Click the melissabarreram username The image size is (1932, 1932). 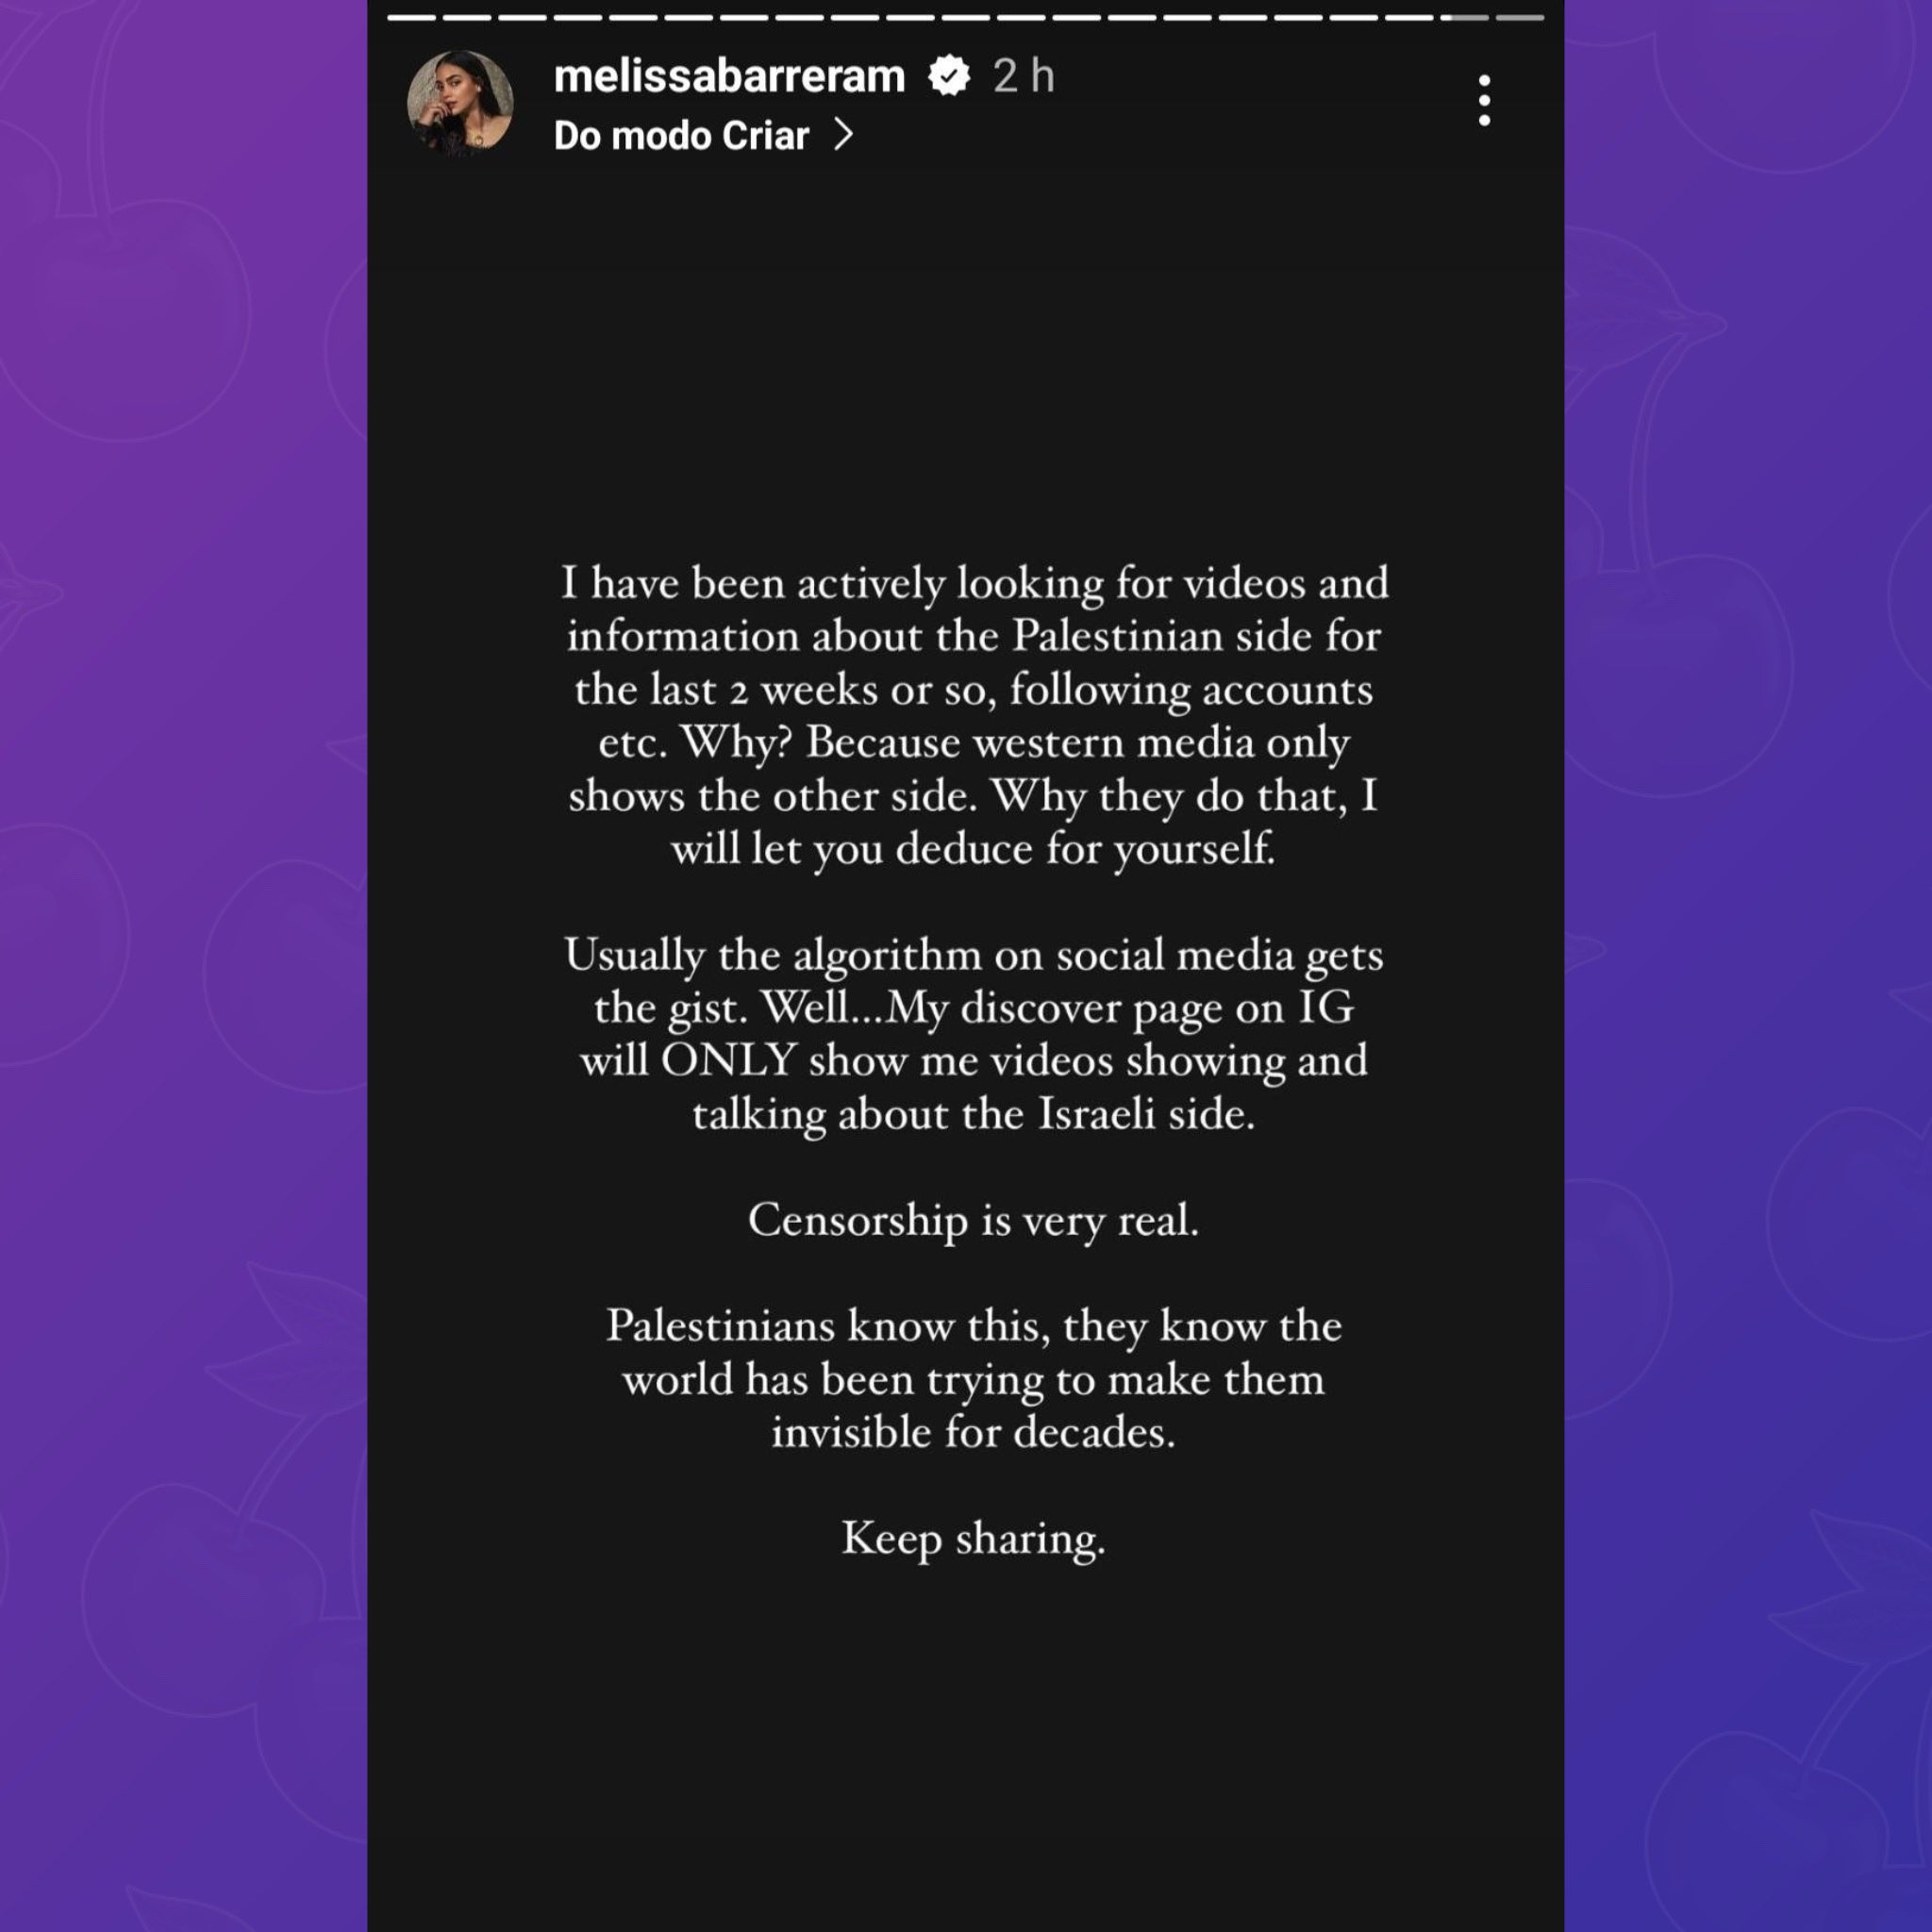click(x=729, y=76)
